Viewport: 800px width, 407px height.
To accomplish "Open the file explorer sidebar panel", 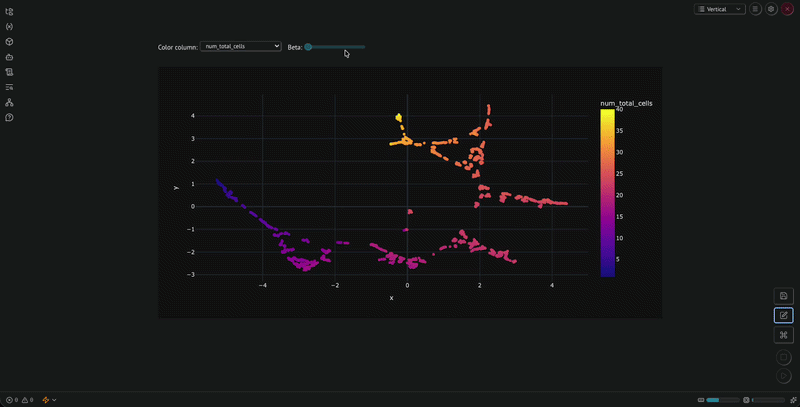I will (9, 11).
